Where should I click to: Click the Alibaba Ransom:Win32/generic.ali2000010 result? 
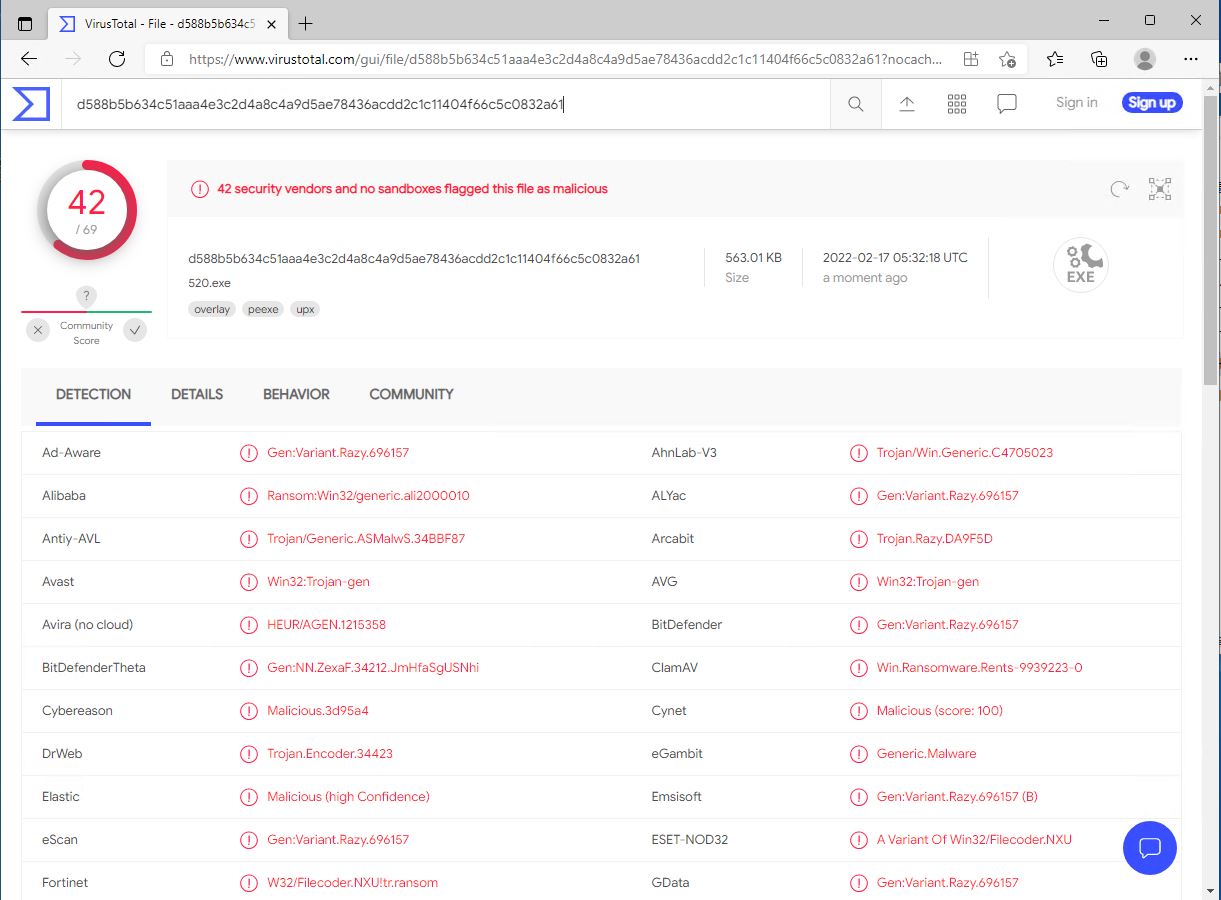click(368, 496)
